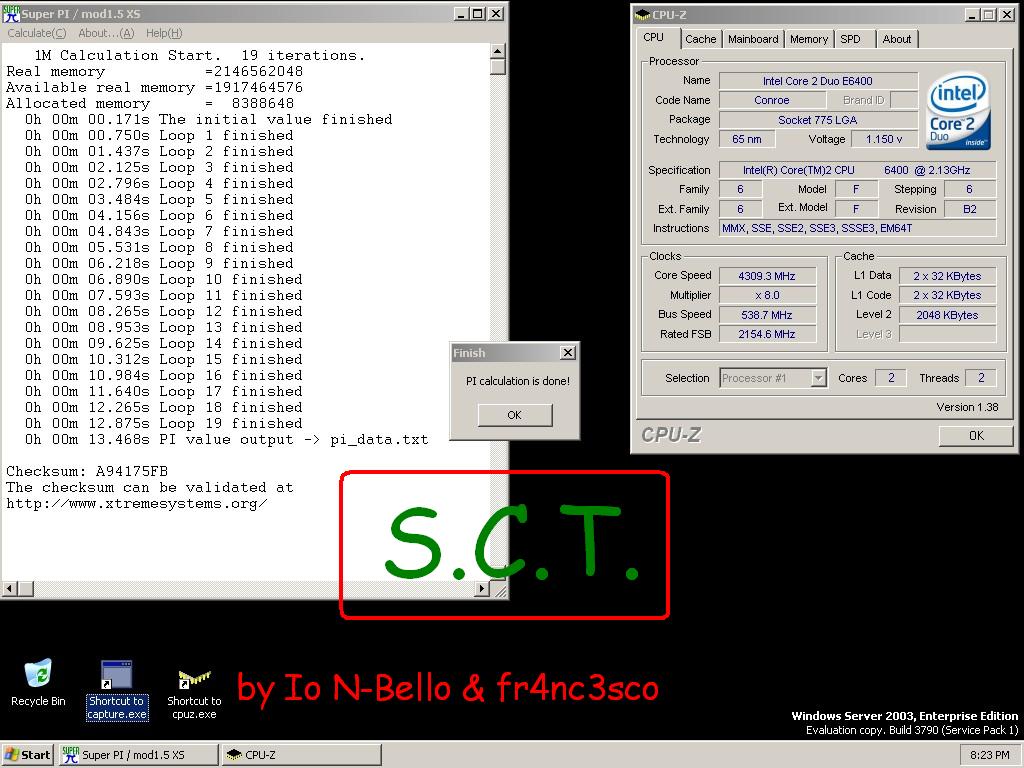Viewport: 1024px width, 768px height.
Task: Click the Super PI title bar icon
Action: point(11,13)
